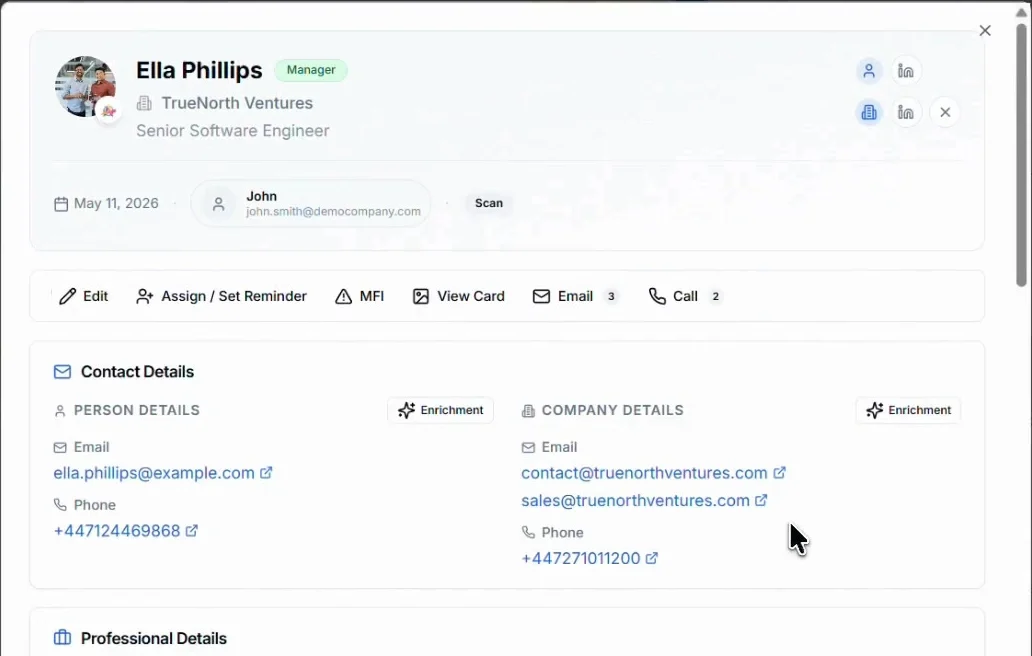This screenshot has width=1032, height=656.
Task: Open the person profile icon in header
Action: click(869, 70)
